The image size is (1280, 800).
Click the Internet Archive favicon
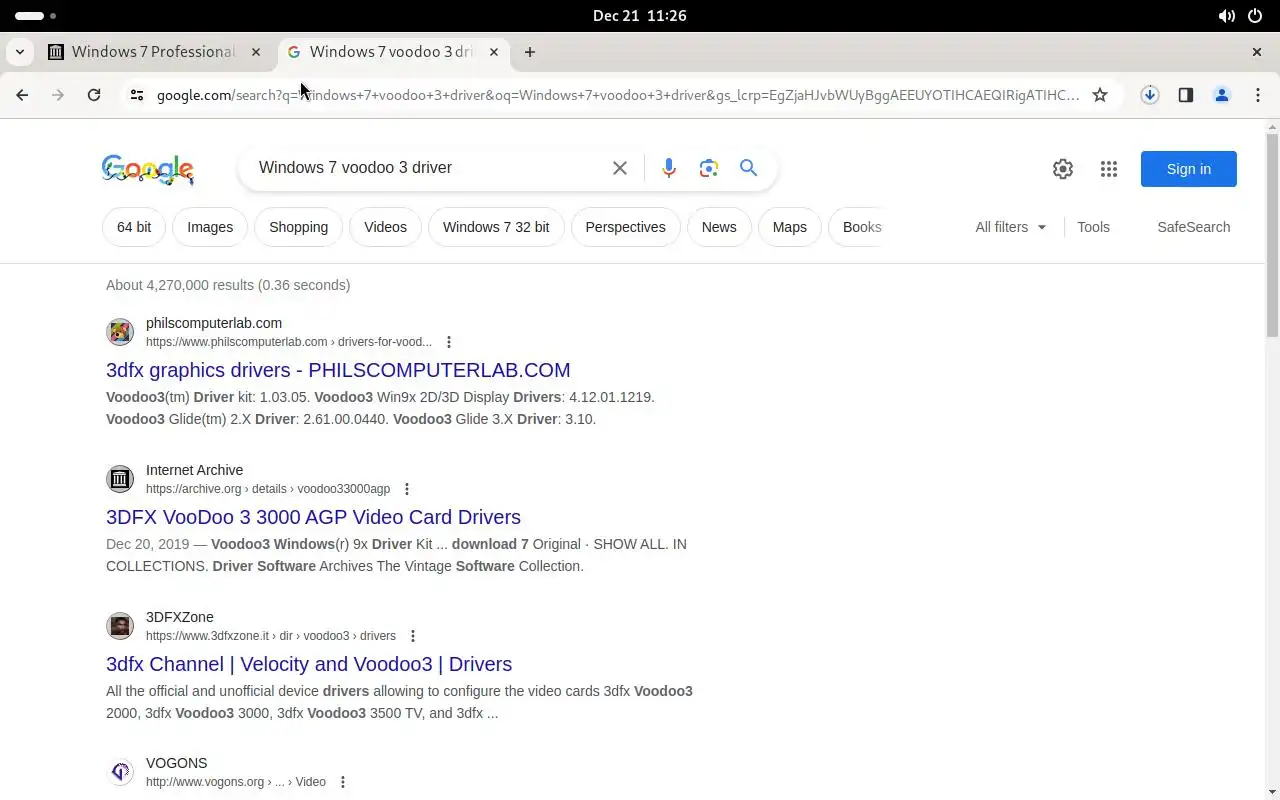pos(120,479)
